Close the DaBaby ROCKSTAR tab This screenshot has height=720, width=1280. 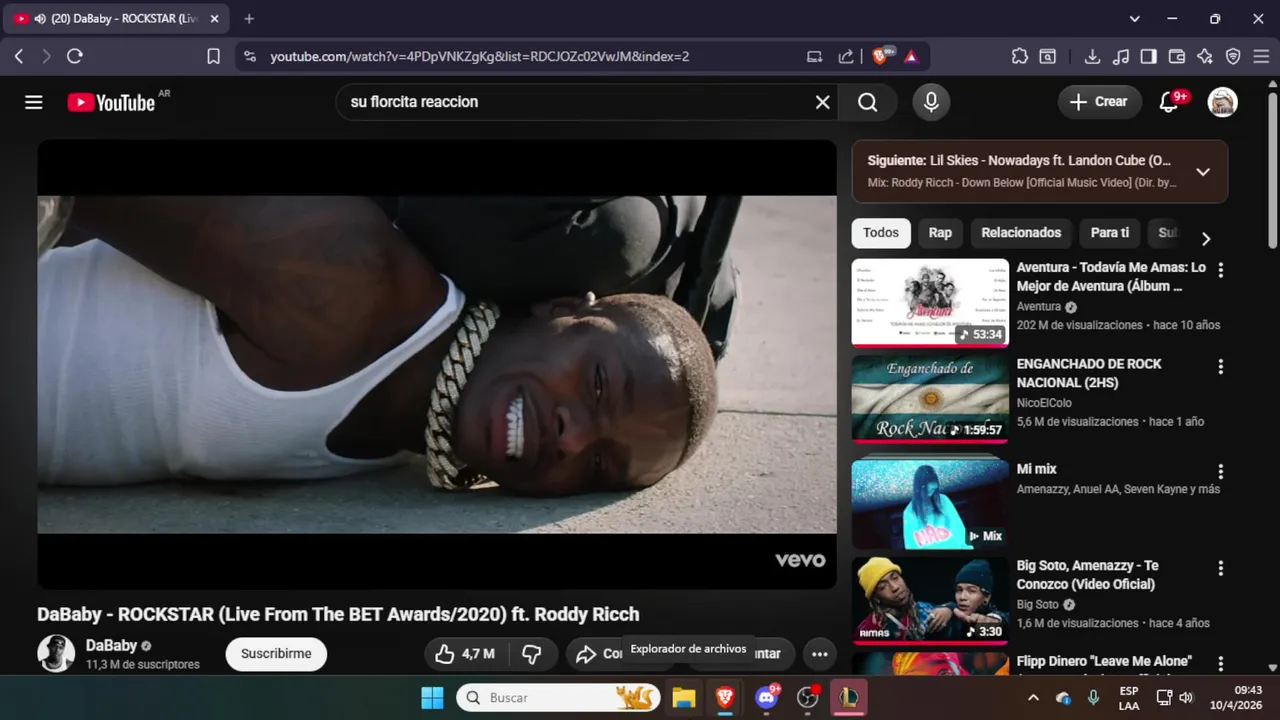pyautogui.click(x=214, y=19)
